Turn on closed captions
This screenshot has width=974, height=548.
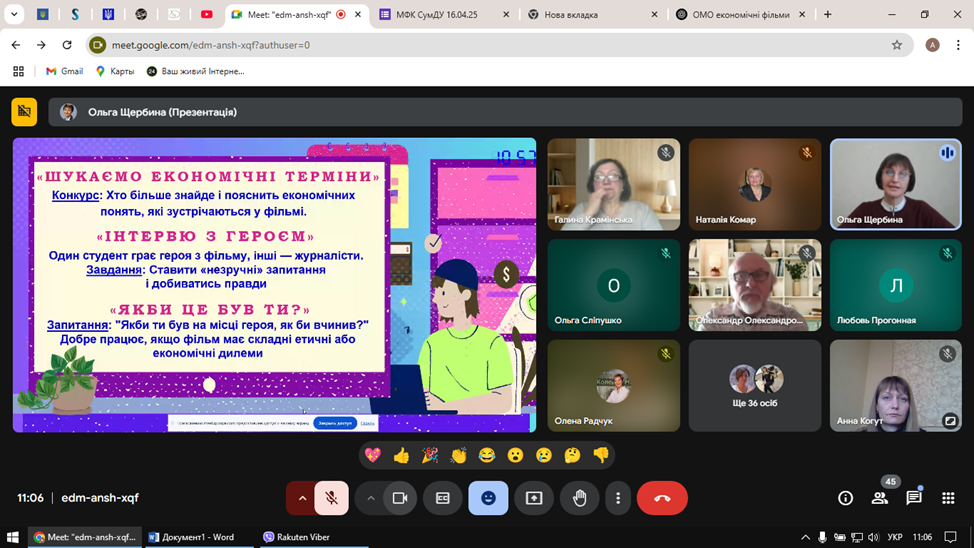coord(443,498)
